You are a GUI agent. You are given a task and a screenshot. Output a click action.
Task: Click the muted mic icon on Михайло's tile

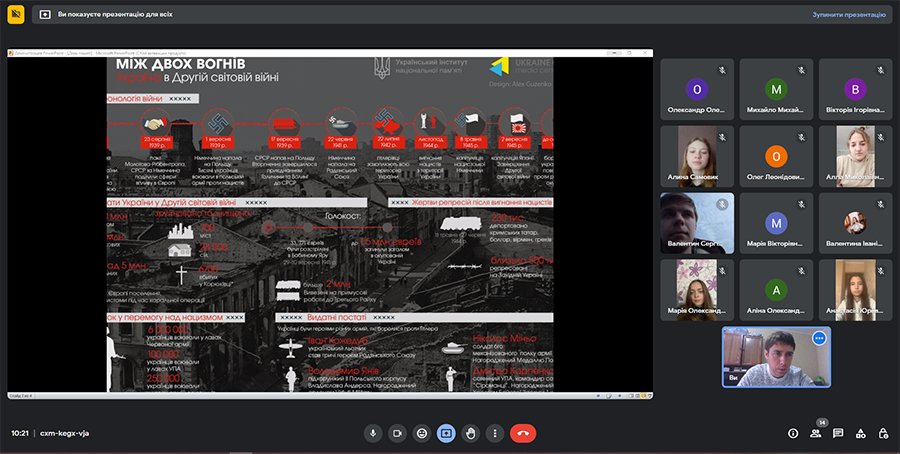tap(802, 71)
